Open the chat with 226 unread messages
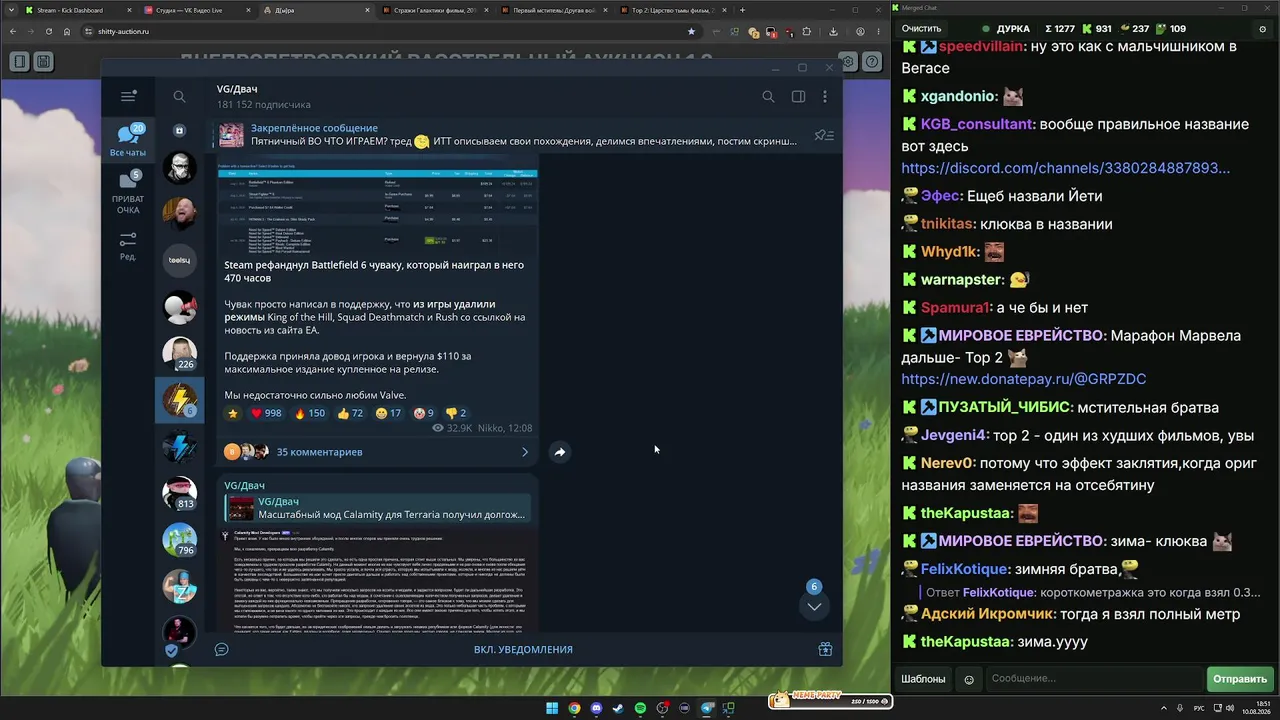 [x=180, y=354]
